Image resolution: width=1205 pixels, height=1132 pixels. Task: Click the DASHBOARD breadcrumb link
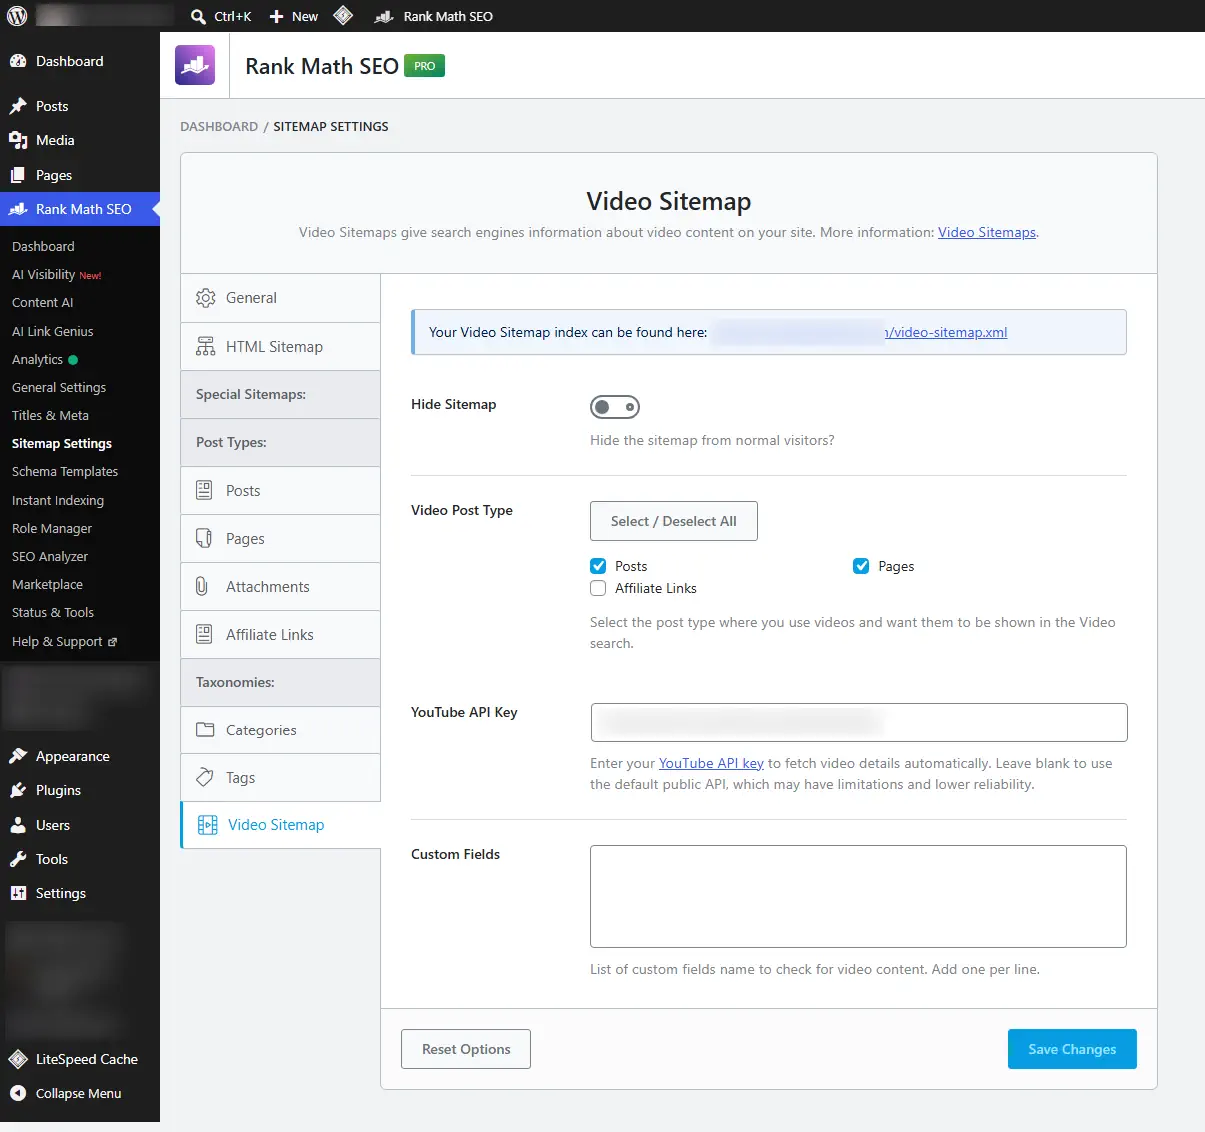coord(219,126)
